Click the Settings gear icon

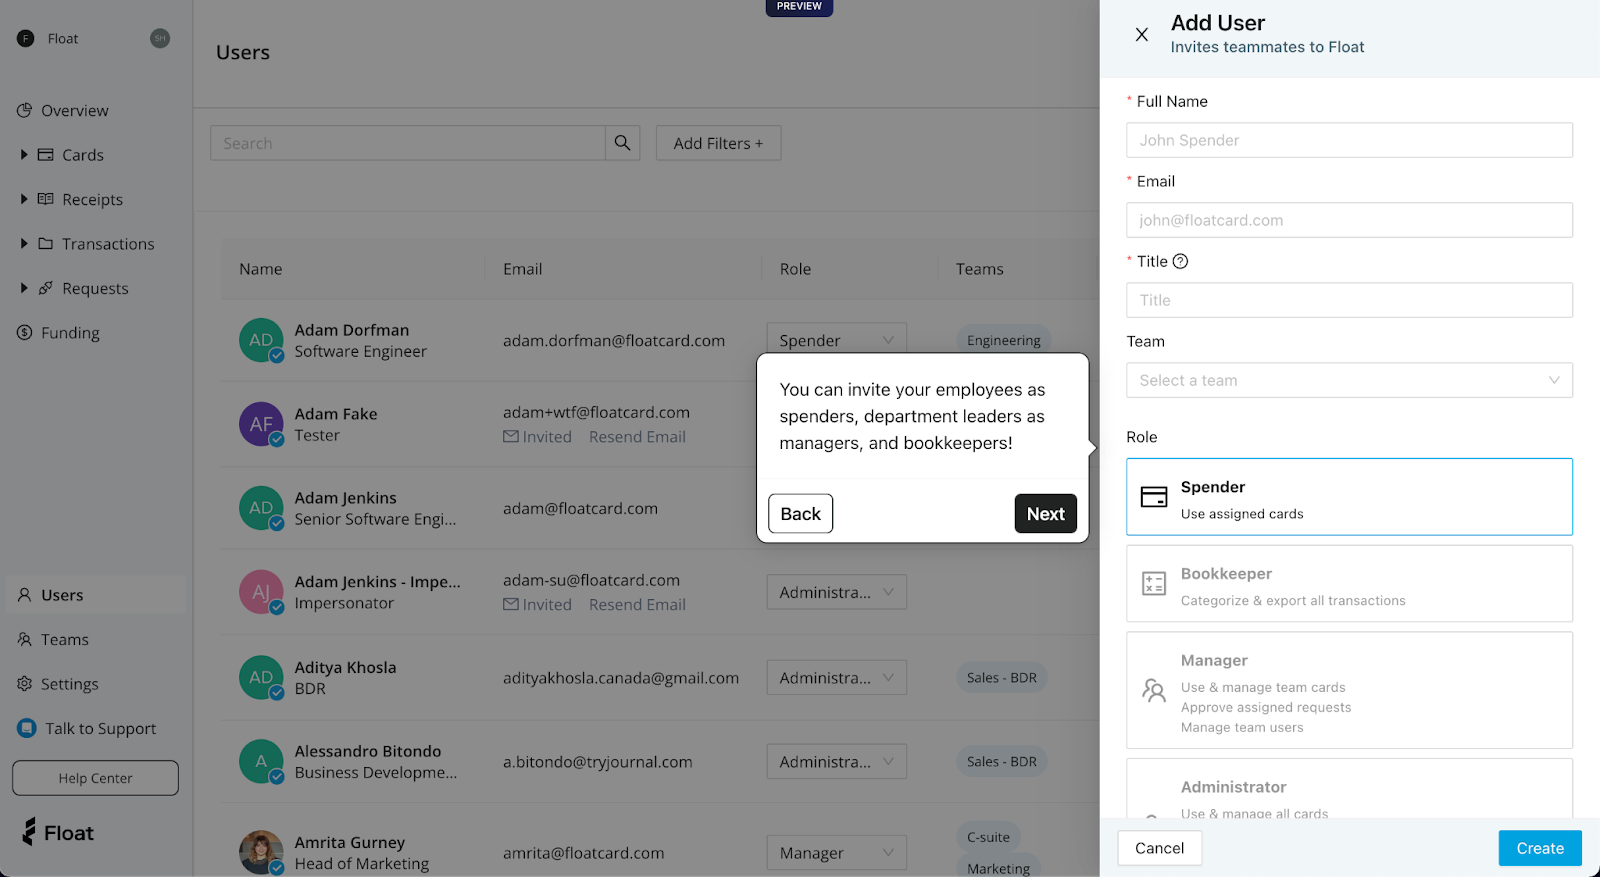click(24, 683)
